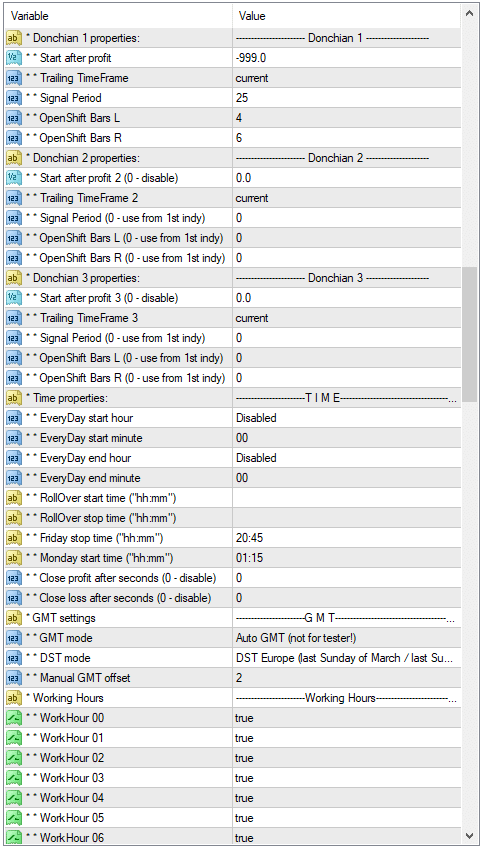The height and width of the screenshot is (852, 483).
Task: Click the string icon beside Donchian 2 properties
Action: (14, 158)
